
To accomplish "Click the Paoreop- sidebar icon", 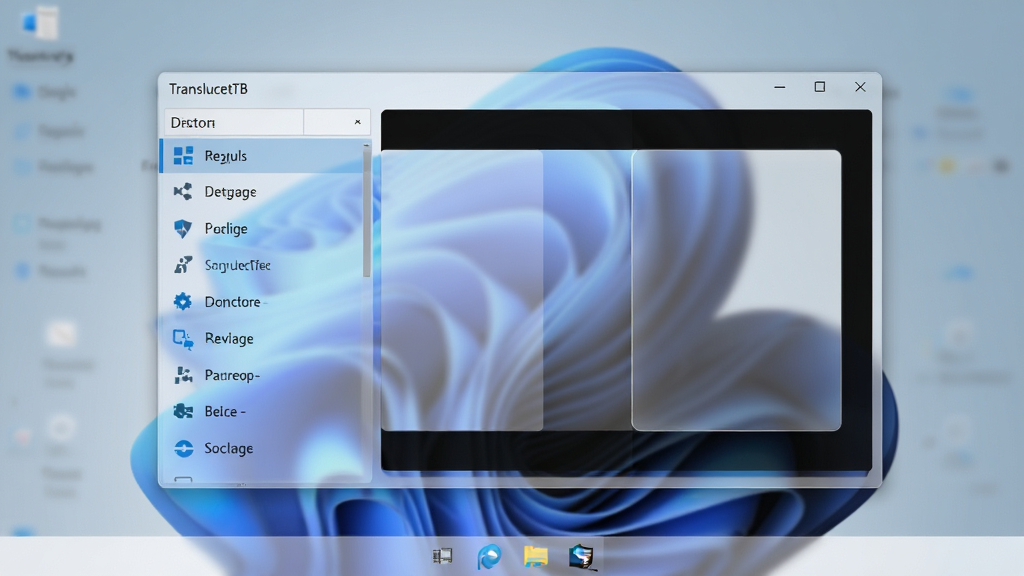I will 183,375.
